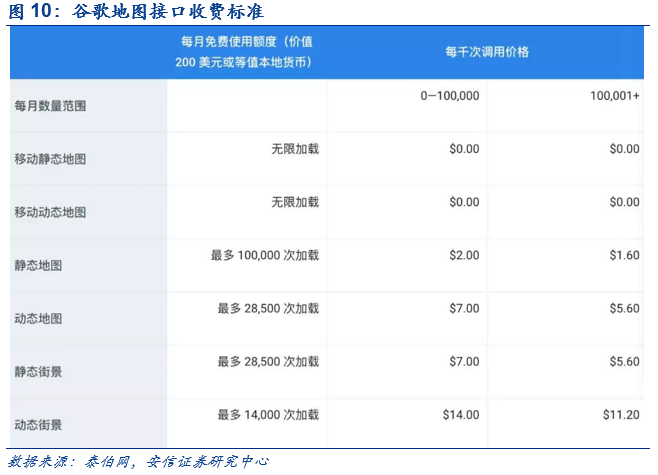The width and height of the screenshot is (658, 475).
Task: Click the row label 静态街景
Action: pos(38,372)
